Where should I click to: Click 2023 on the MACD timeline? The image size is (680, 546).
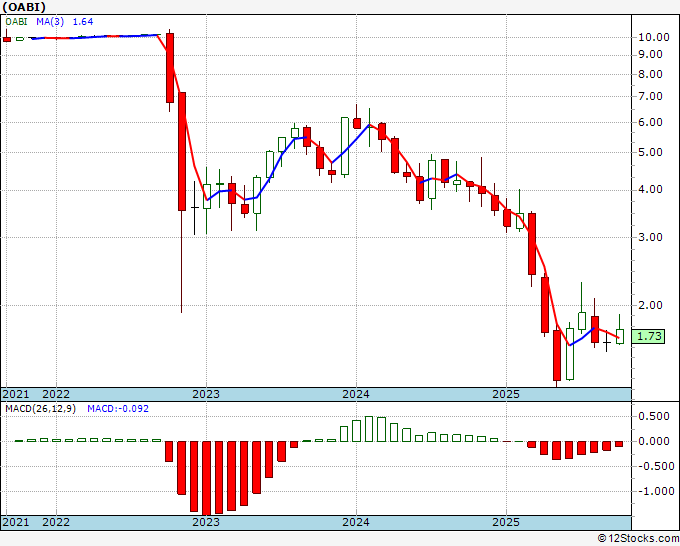coord(206,522)
